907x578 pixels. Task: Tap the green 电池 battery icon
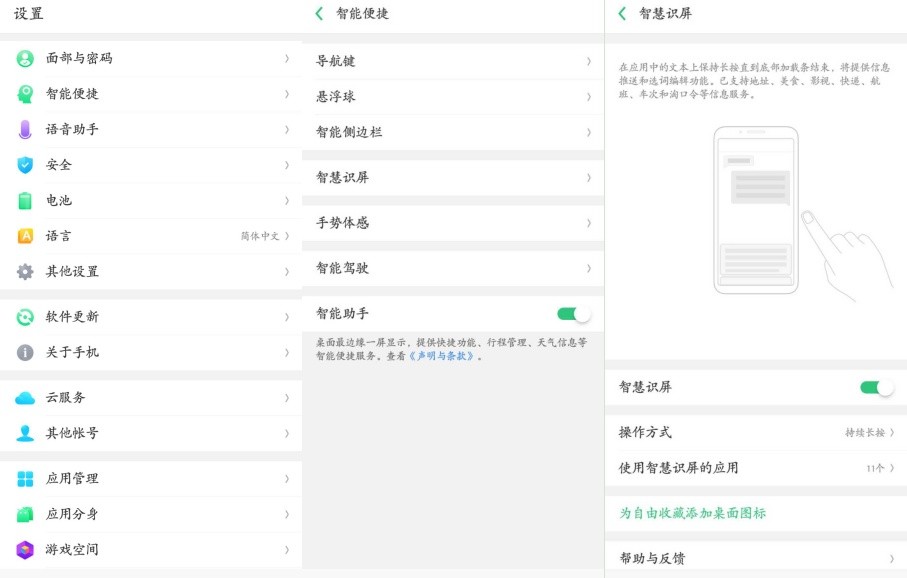25,201
